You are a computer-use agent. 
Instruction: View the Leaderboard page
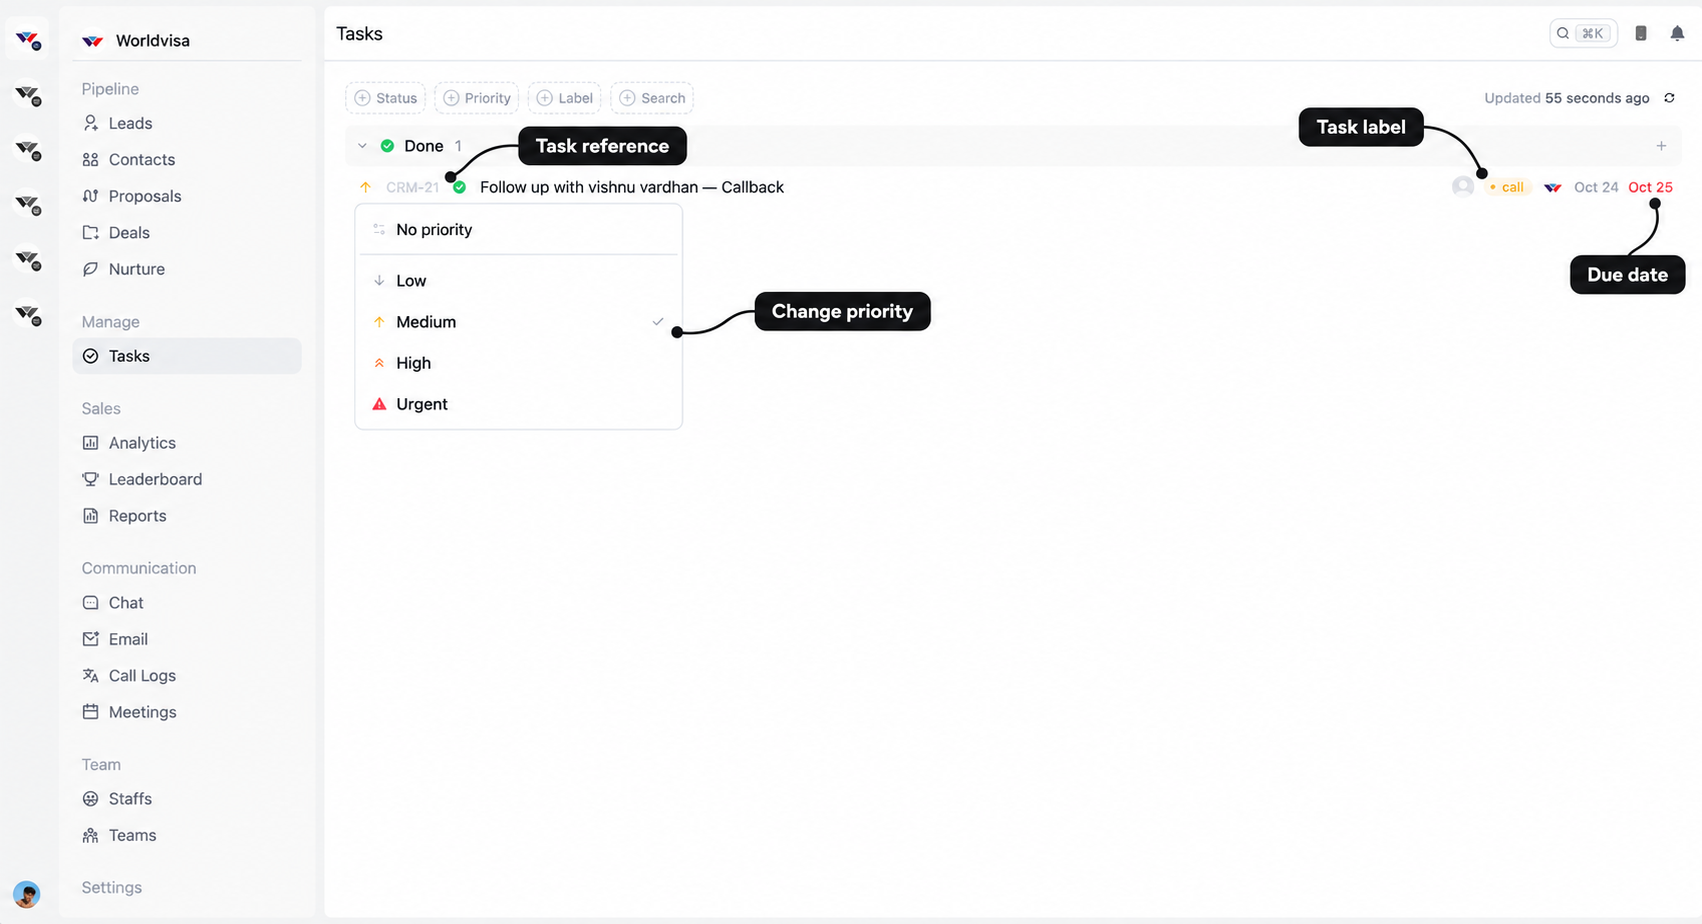pos(187,479)
